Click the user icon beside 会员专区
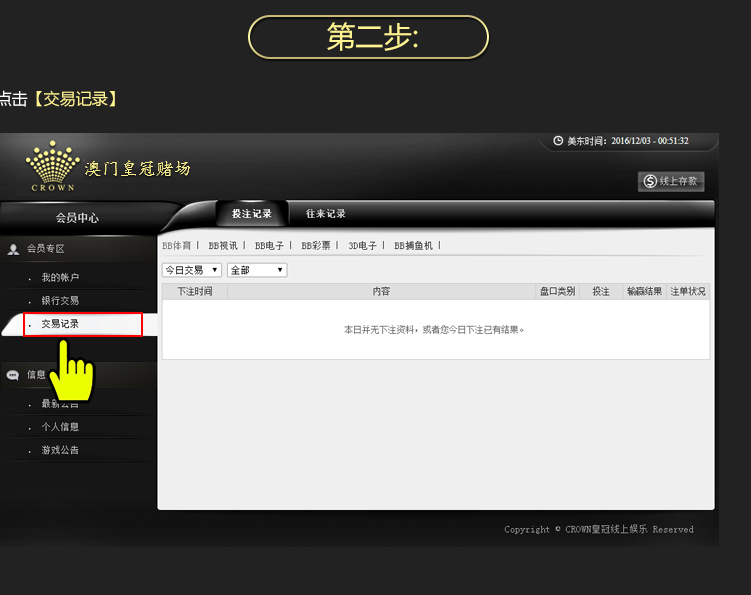 click(x=13, y=249)
